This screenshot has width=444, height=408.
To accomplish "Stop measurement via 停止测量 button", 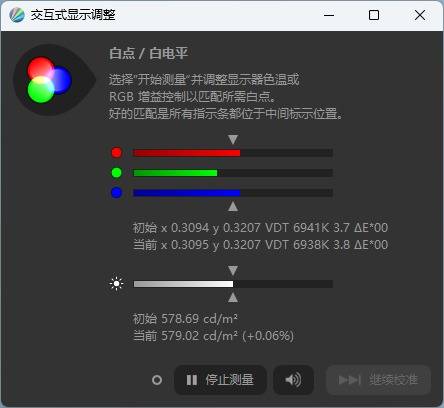I will point(220,380).
